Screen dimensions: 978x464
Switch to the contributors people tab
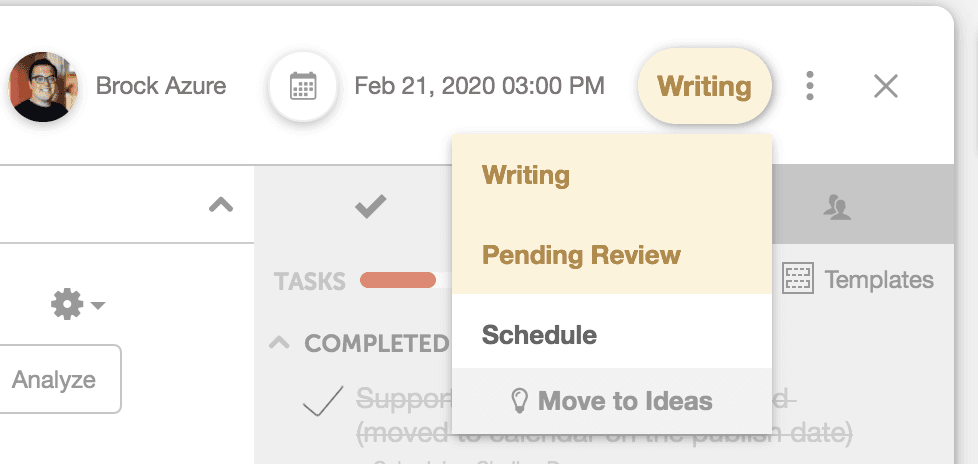pos(837,207)
